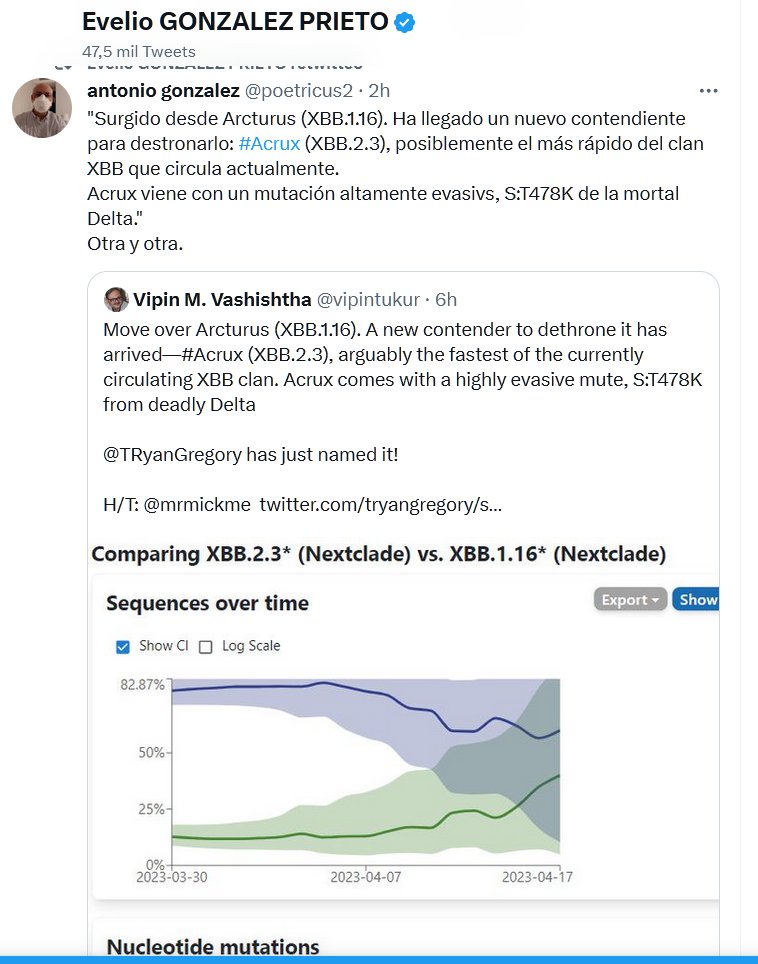Screen dimensions: 758x964
Task: Click the Sequences over time heading
Action: (x=207, y=603)
